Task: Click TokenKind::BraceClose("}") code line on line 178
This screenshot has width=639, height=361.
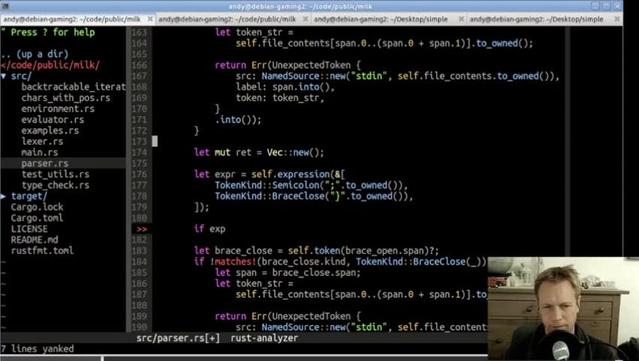Action: 314,196
